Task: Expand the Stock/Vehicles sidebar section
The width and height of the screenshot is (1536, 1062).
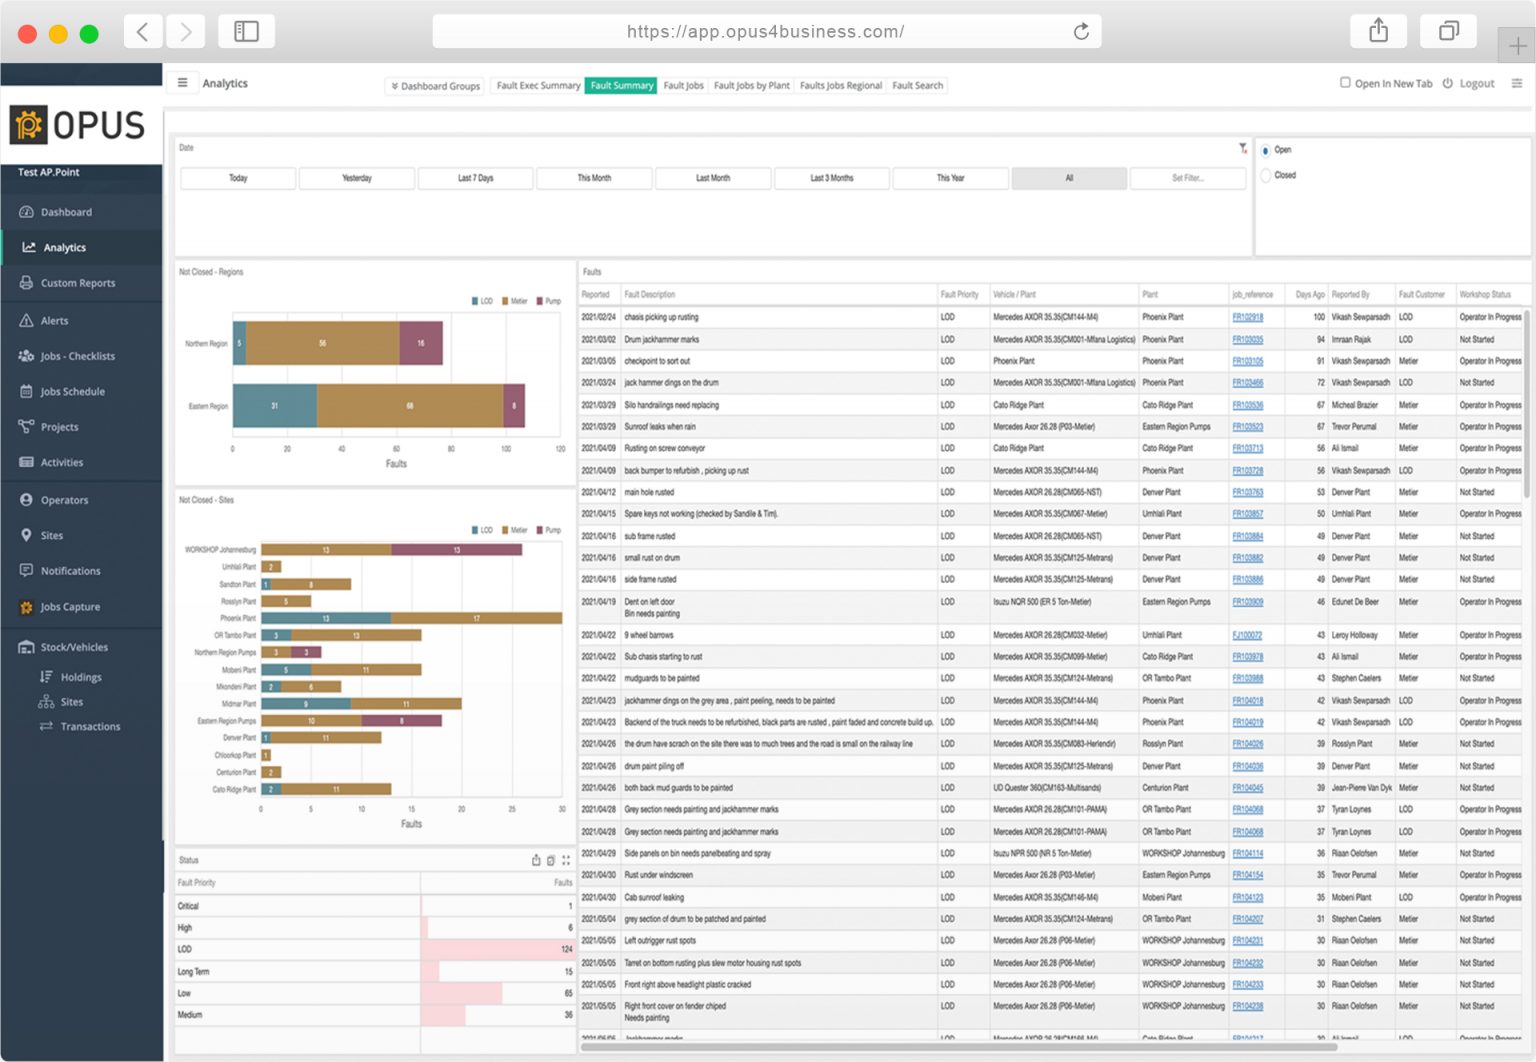Action: (73, 647)
